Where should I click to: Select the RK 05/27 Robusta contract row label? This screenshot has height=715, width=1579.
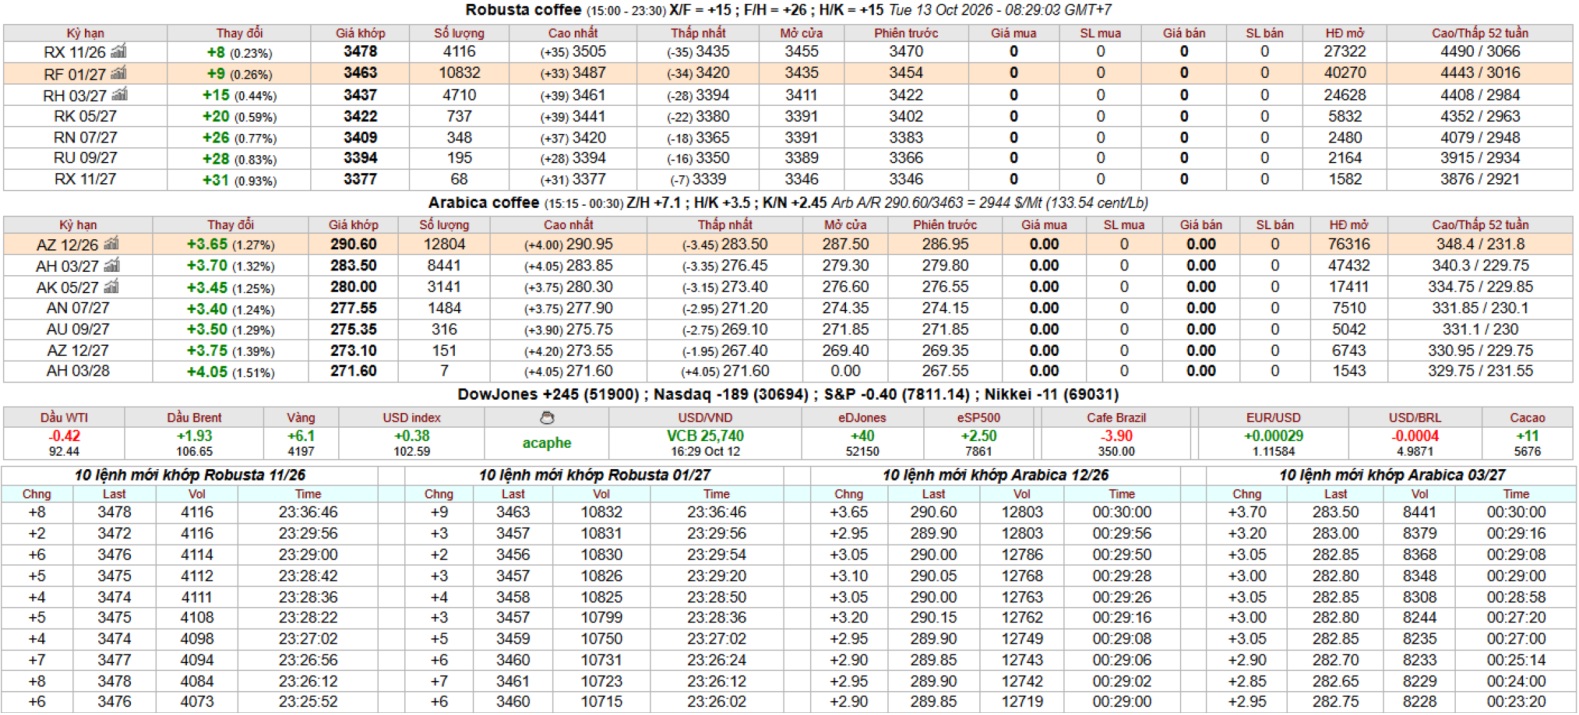pos(85,116)
